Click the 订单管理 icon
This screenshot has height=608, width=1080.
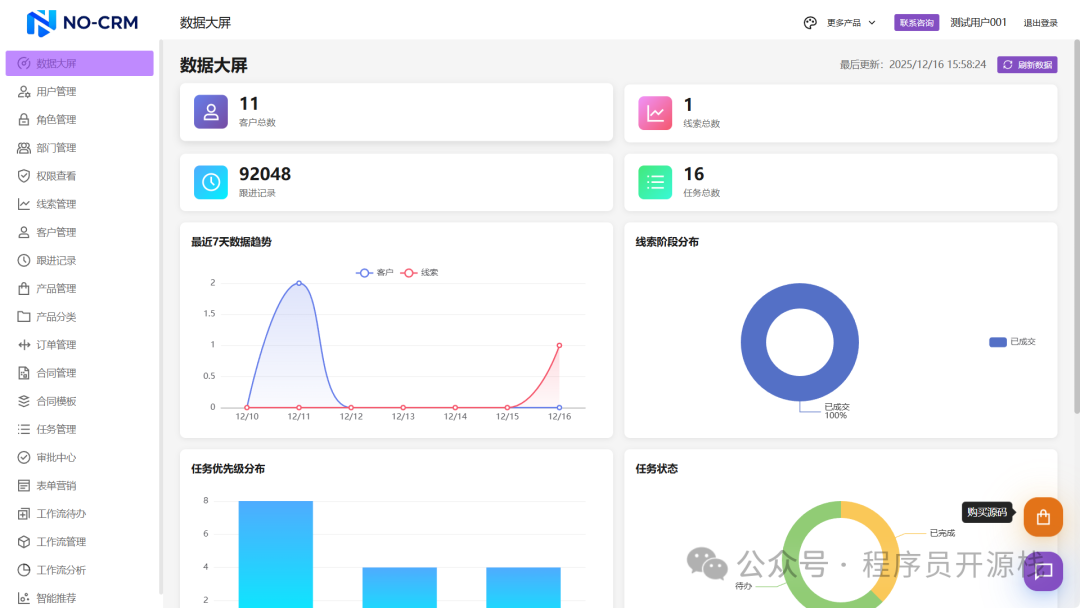(x=23, y=345)
